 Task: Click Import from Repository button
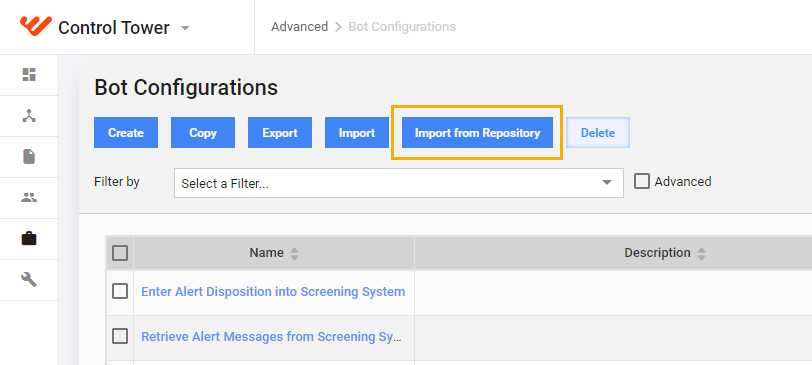point(477,133)
